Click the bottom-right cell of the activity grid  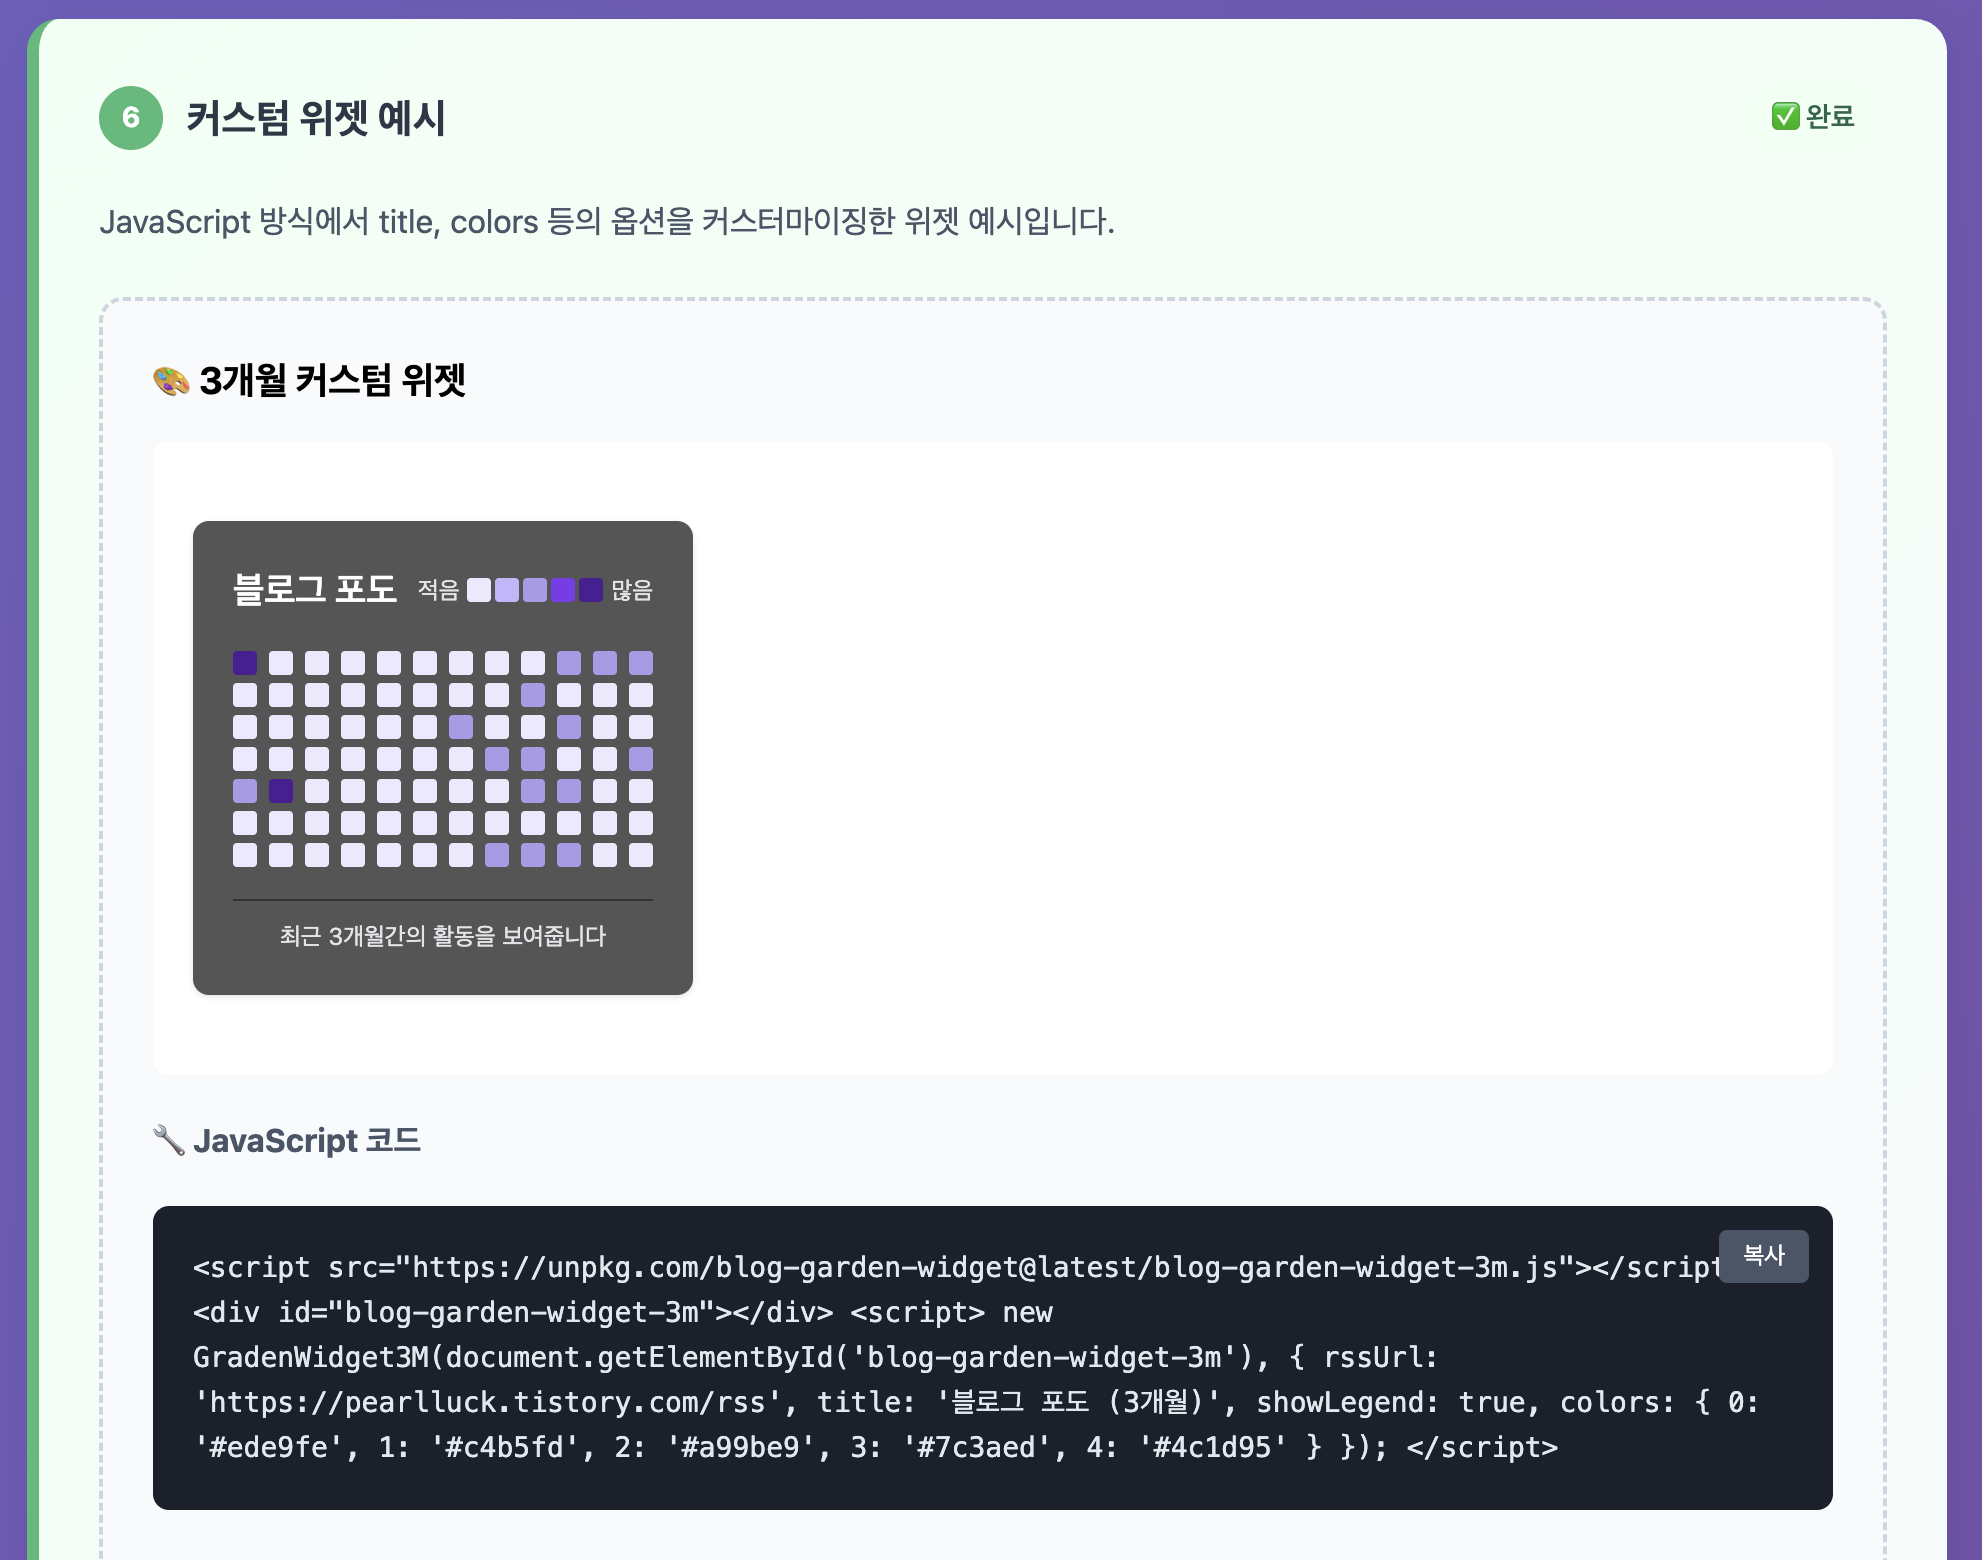641,855
